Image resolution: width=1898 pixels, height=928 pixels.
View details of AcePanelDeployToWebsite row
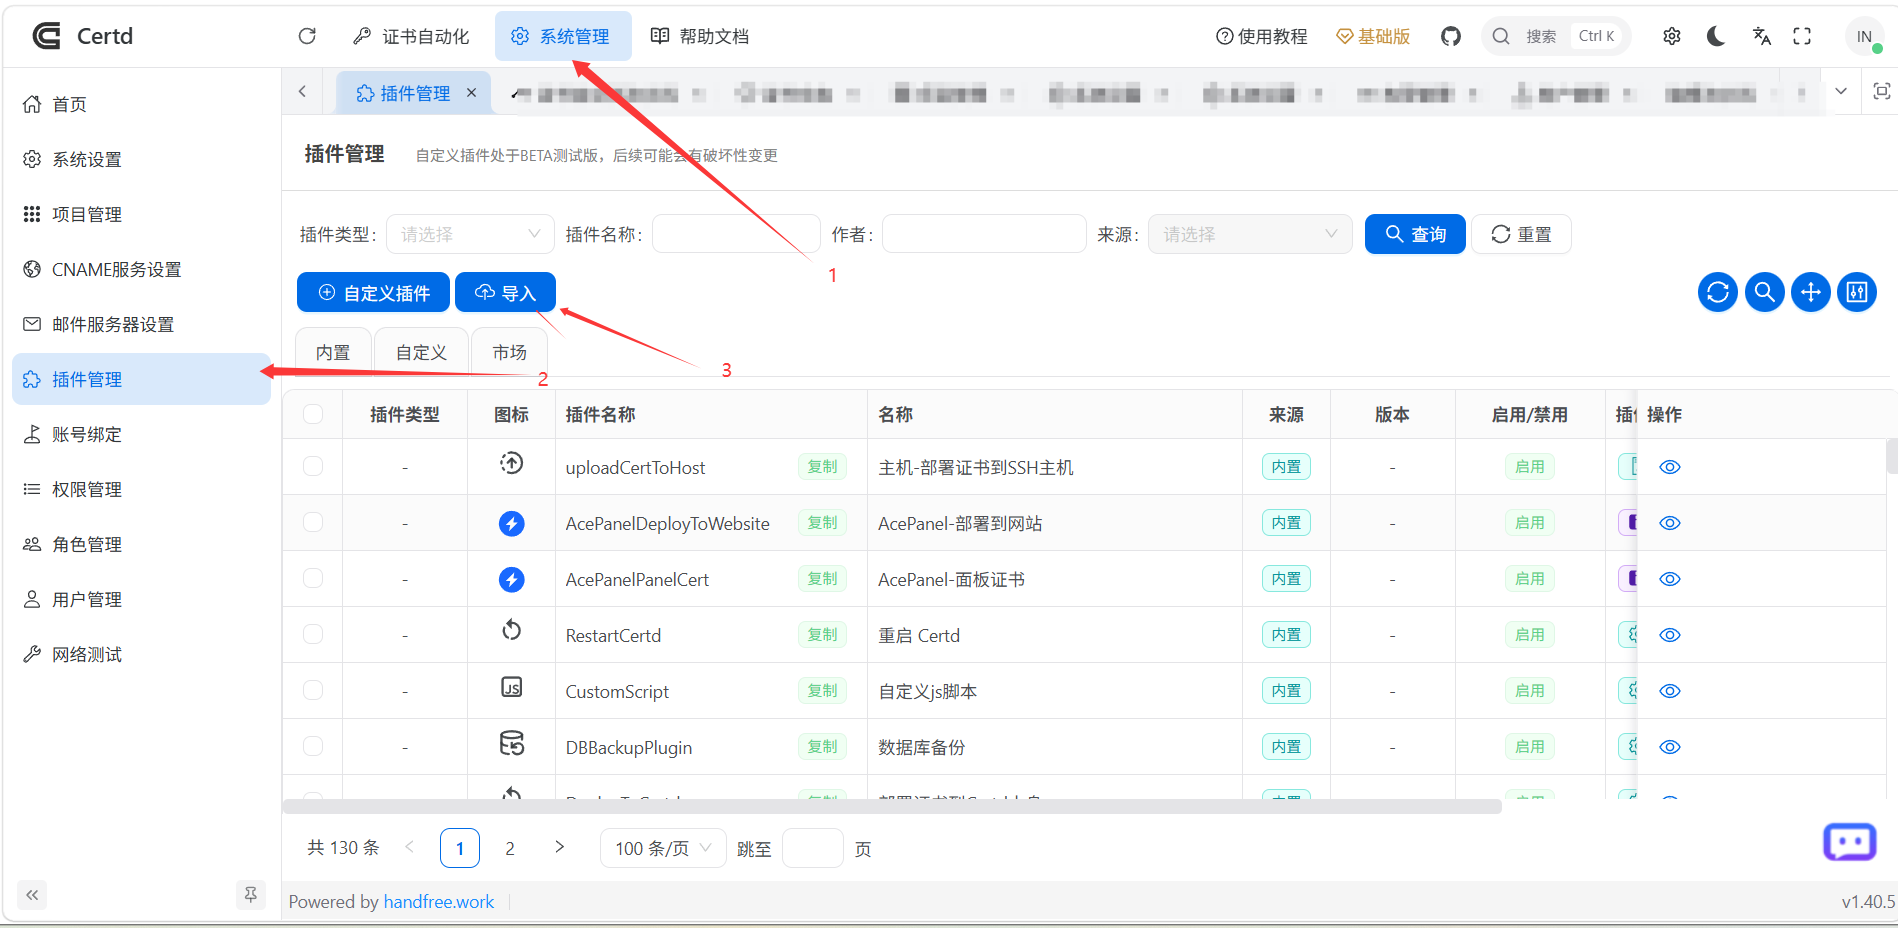1670,523
